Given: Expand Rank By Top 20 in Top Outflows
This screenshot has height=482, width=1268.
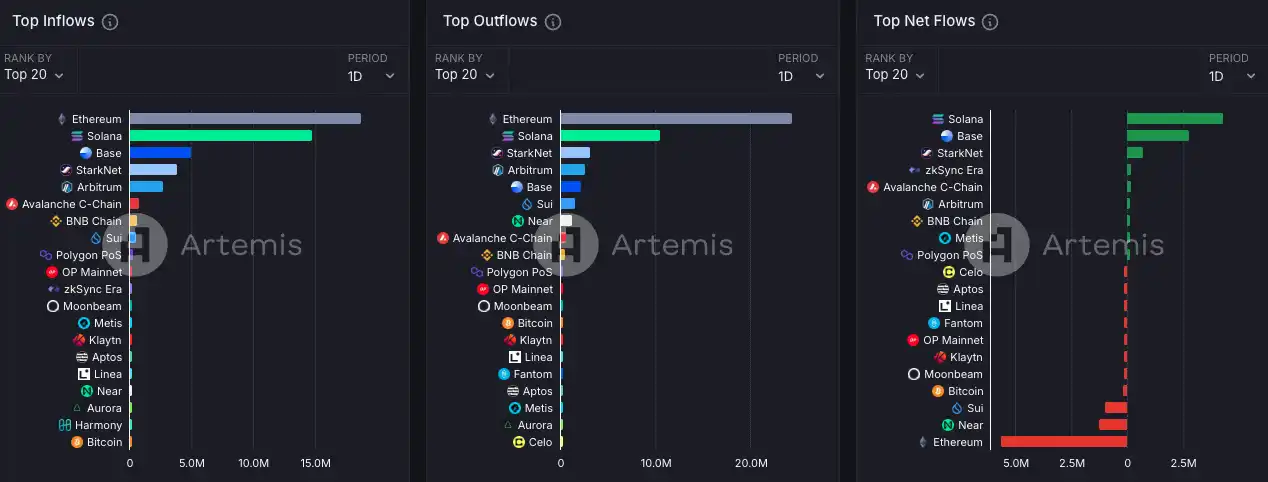Looking at the screenshot, I should pyautogui.click(x=465, y=74).
